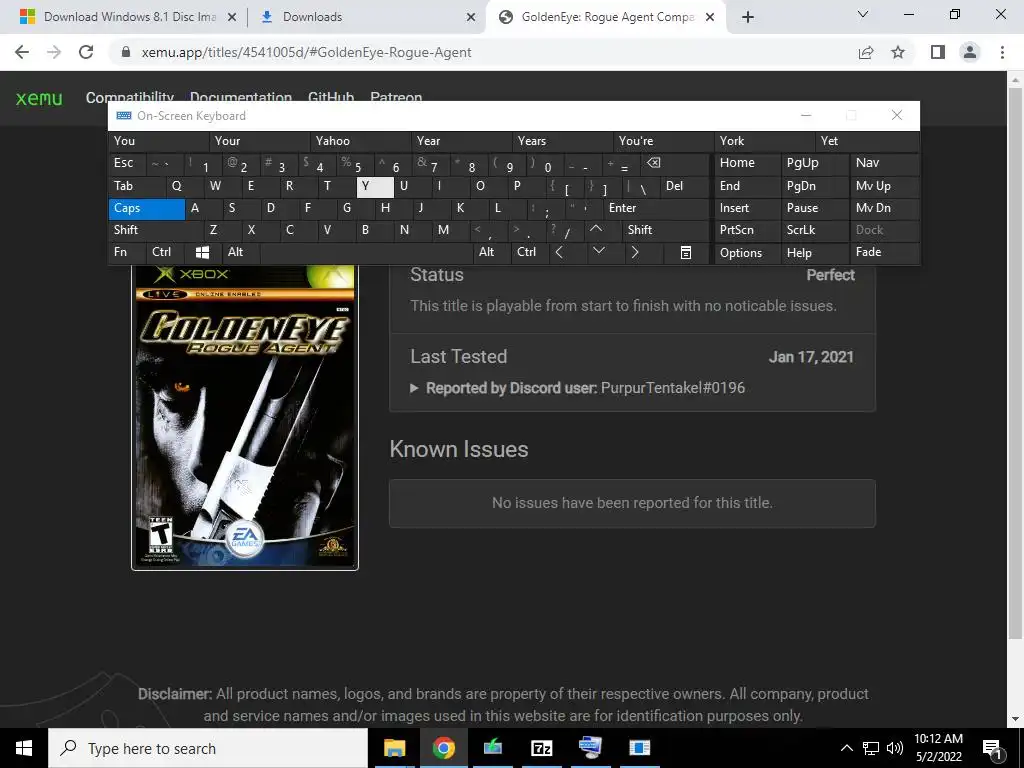Click the PrtScn key
Image resolution: width=1024 pixels, height=768 pixels.
click(748, 230)
